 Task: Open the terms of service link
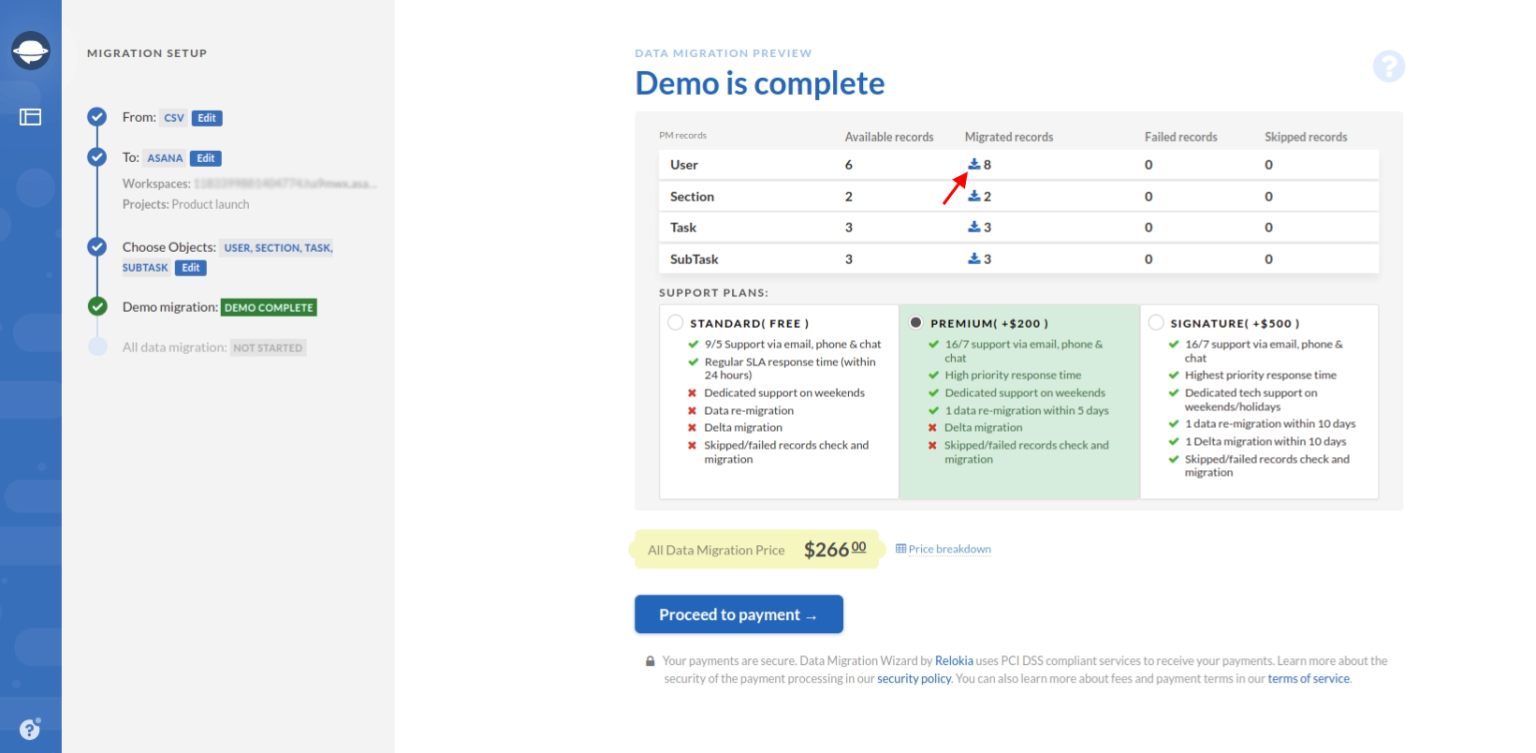point(1308,678)
